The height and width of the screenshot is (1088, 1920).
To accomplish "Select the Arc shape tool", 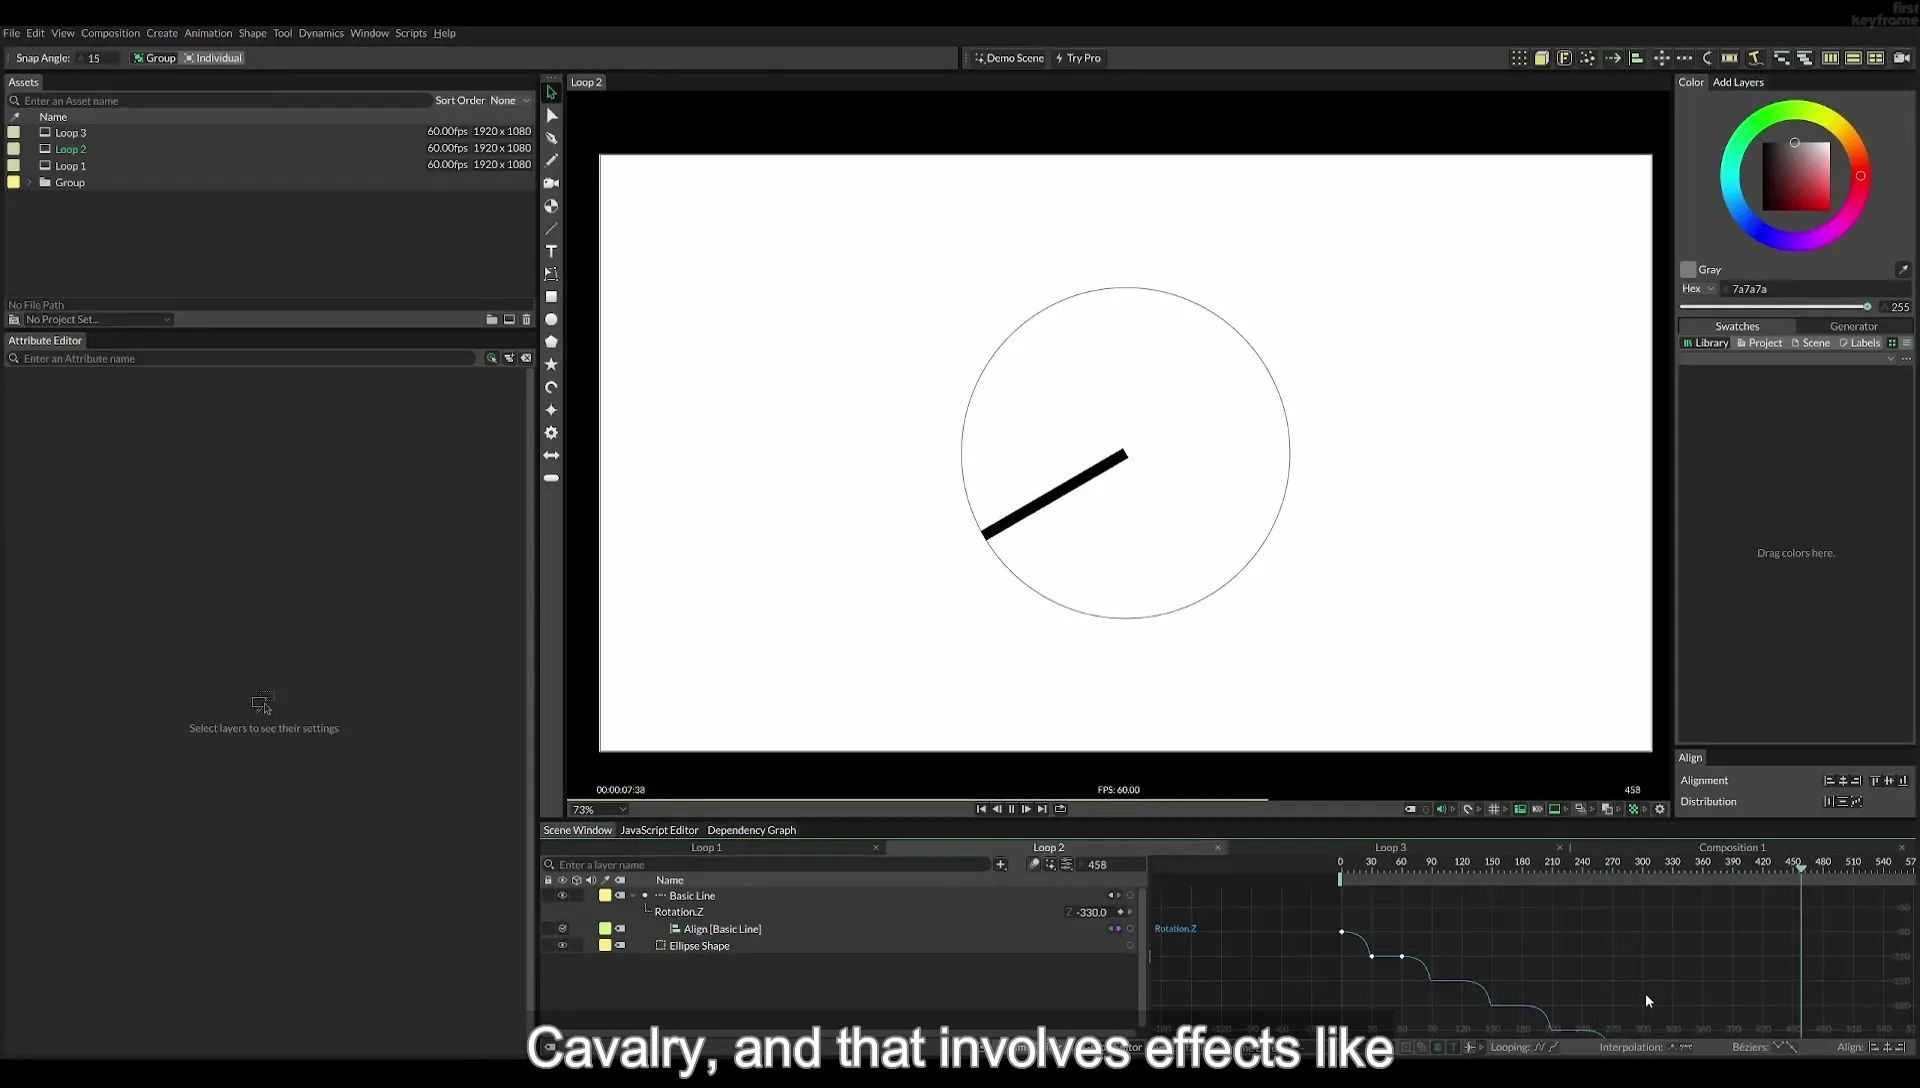I will pos(551,387).
